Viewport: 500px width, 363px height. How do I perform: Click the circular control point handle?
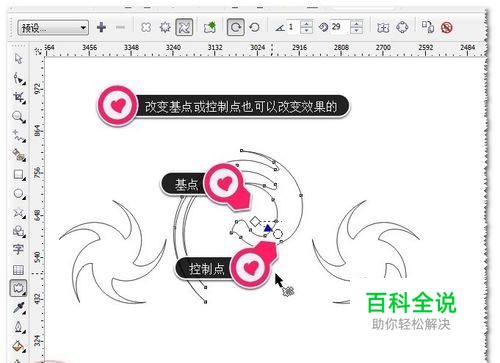point(278,234)
